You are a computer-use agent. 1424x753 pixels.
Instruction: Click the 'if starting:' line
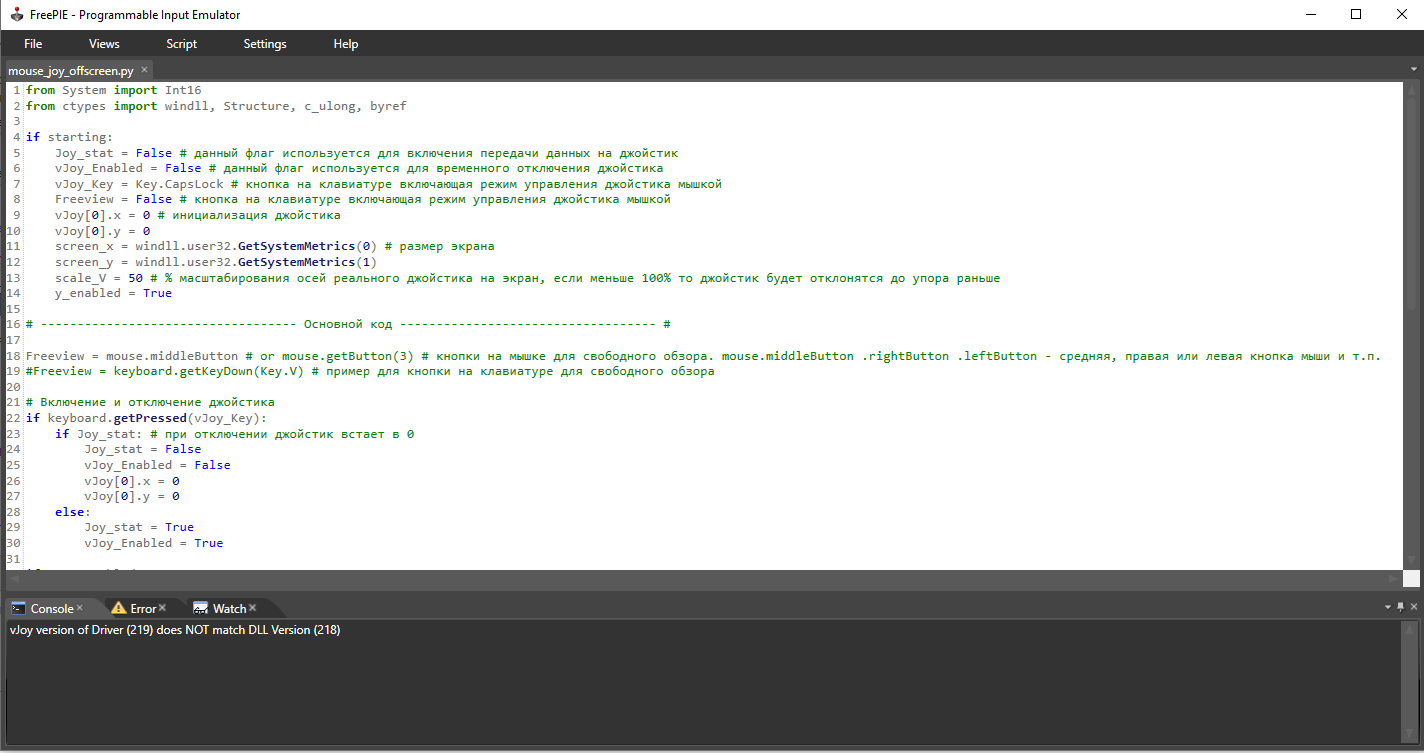tap(69, 137)
